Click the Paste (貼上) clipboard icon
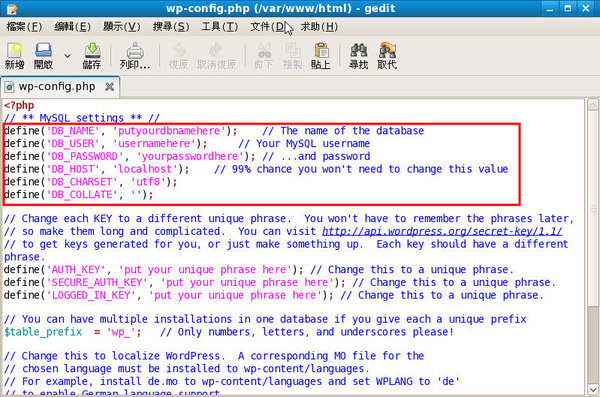 [x=321, y=56]
